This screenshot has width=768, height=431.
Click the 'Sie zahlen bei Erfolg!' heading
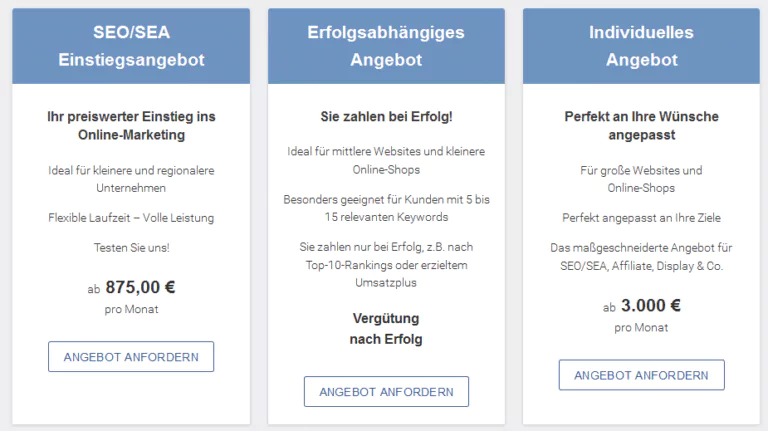click(x=386, y=116)
